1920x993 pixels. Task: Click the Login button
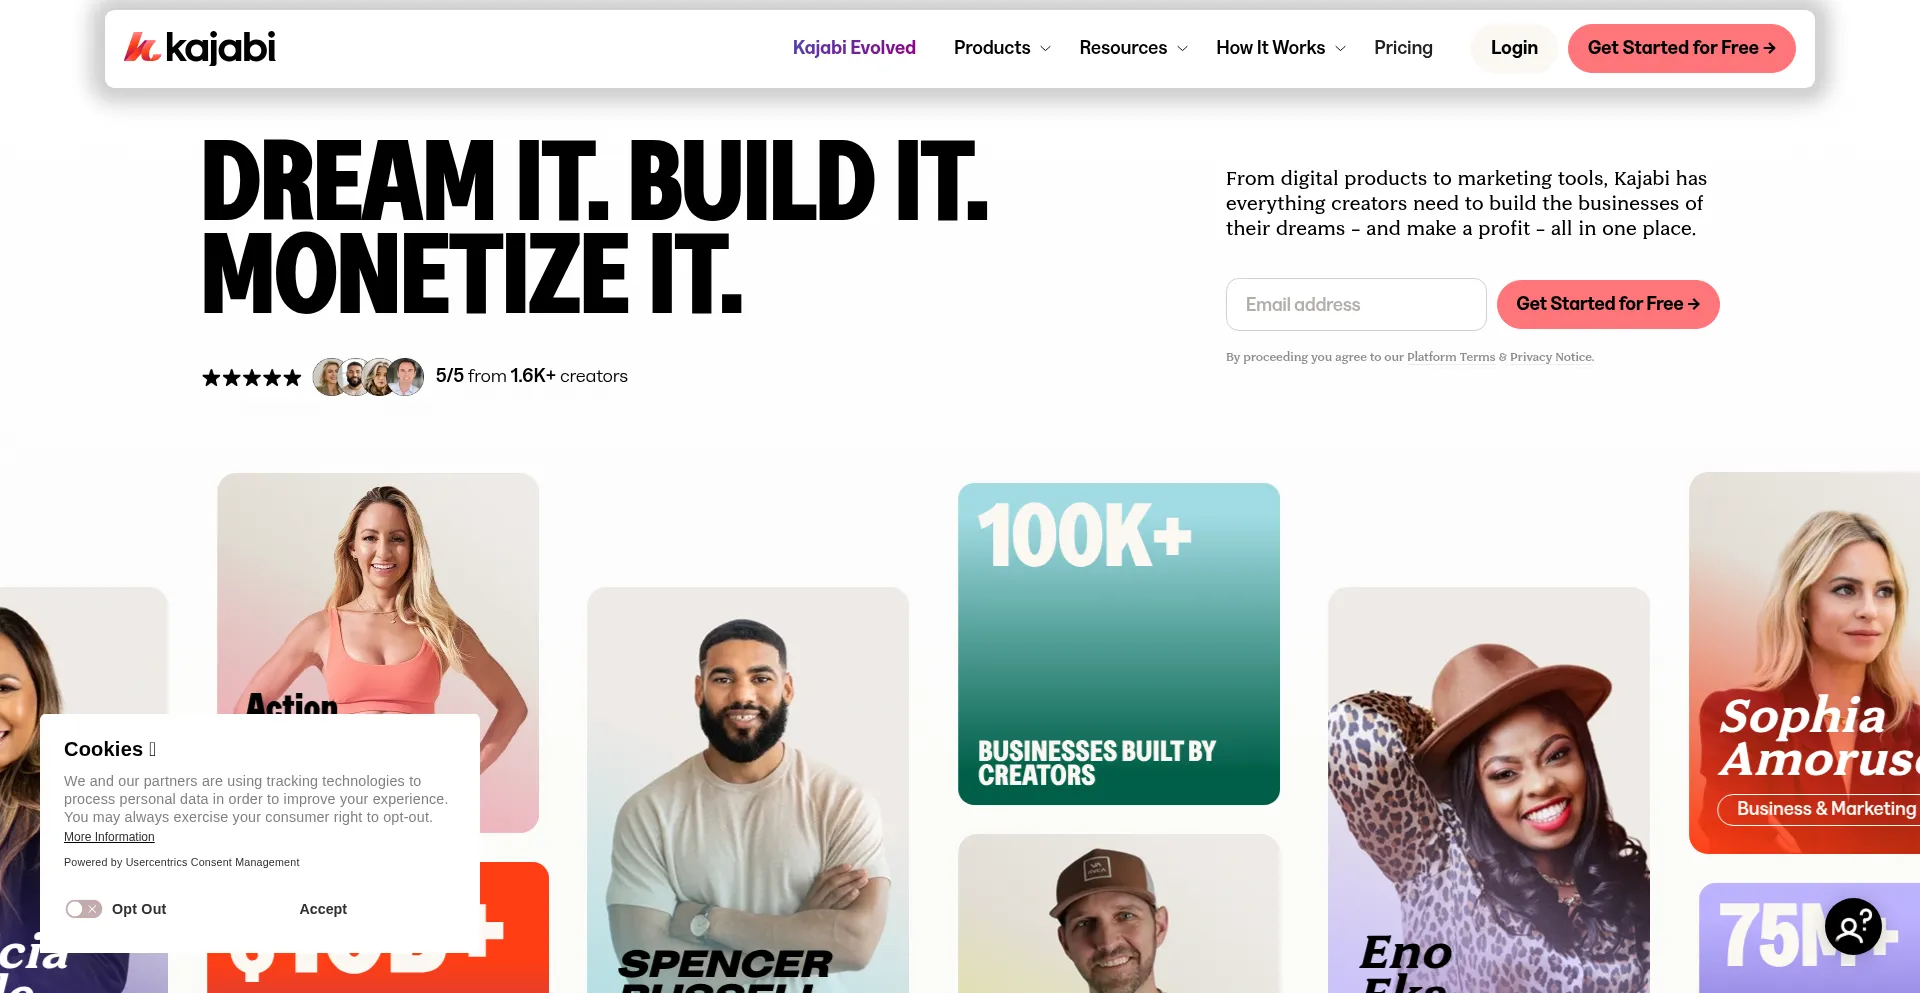1514,48
